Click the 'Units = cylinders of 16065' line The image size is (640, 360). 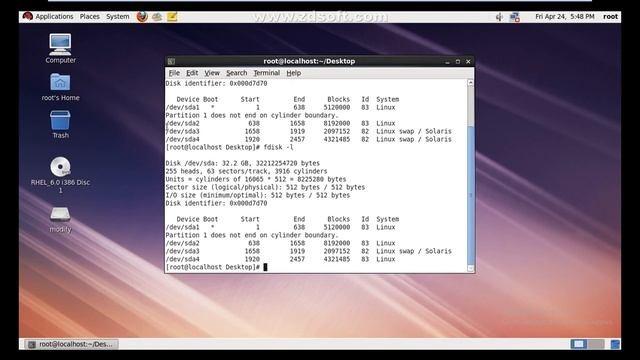256,179
